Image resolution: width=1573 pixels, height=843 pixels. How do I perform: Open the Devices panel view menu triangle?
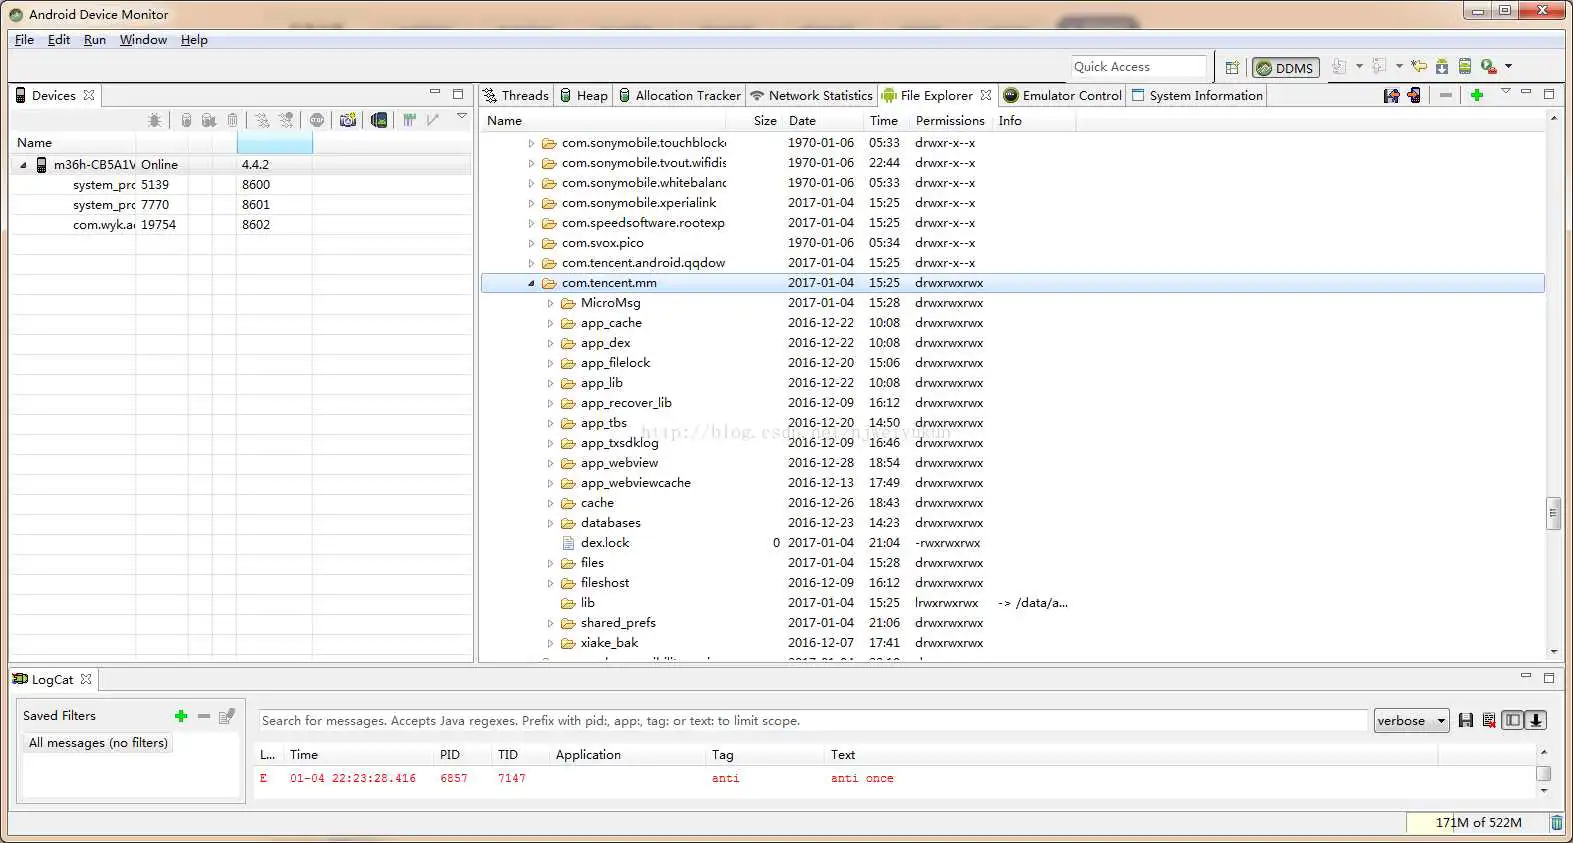pyautogui.click(x=462, y=118)
